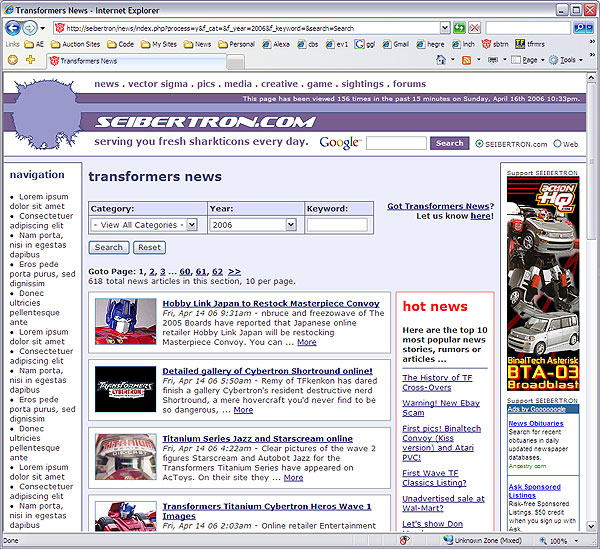Viewport: 600px width, 549px height.
Task: Open the Personal links folder
Action: [x=236, y=44]
